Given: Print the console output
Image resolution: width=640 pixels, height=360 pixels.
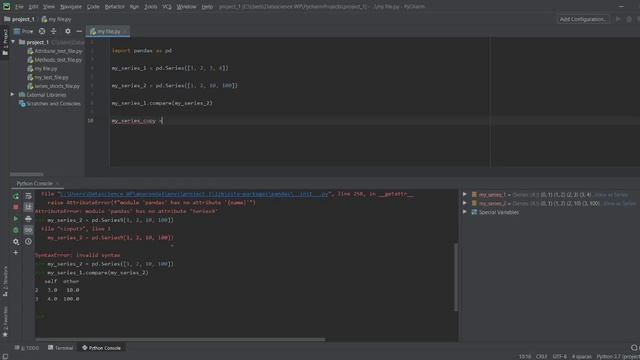Looking at the screenshot, I should click(28, 219).
